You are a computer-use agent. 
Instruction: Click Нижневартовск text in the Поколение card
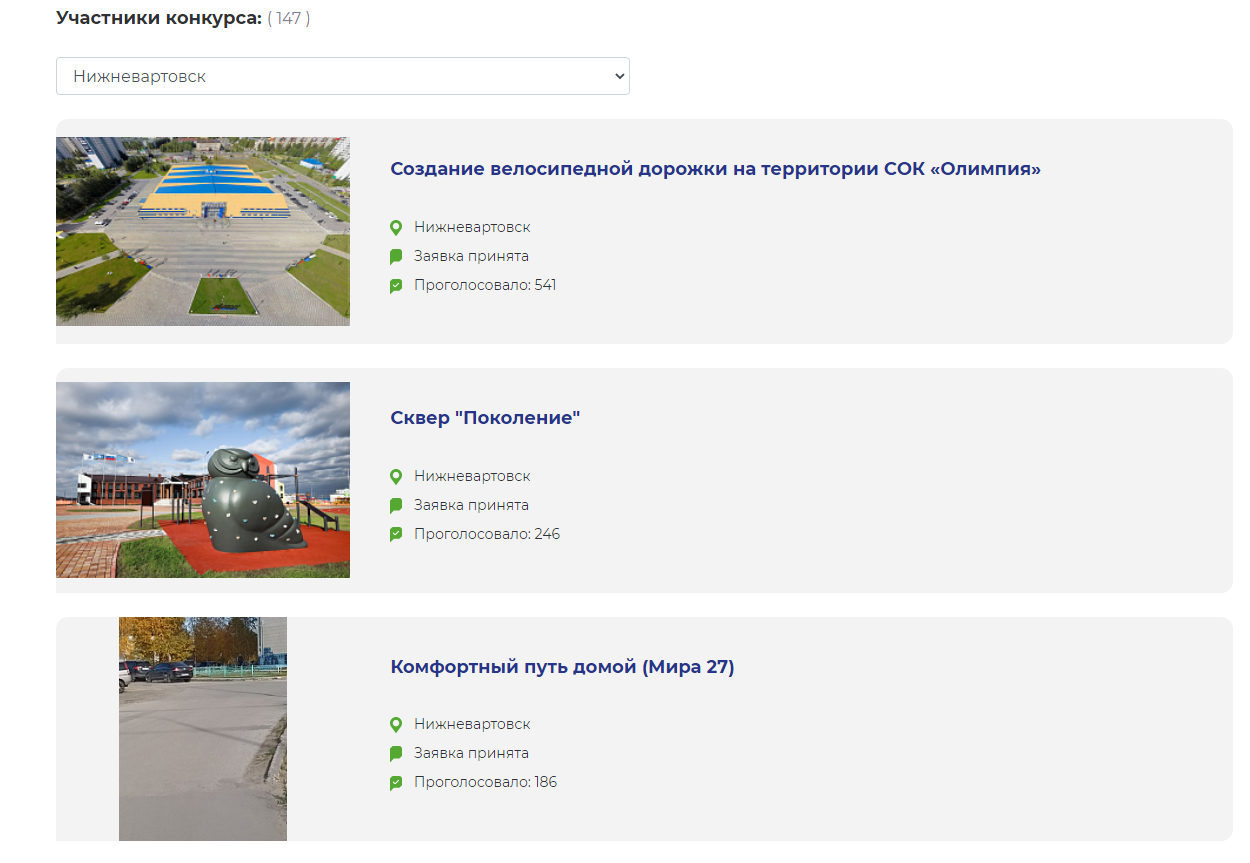[x=472, y=476]
